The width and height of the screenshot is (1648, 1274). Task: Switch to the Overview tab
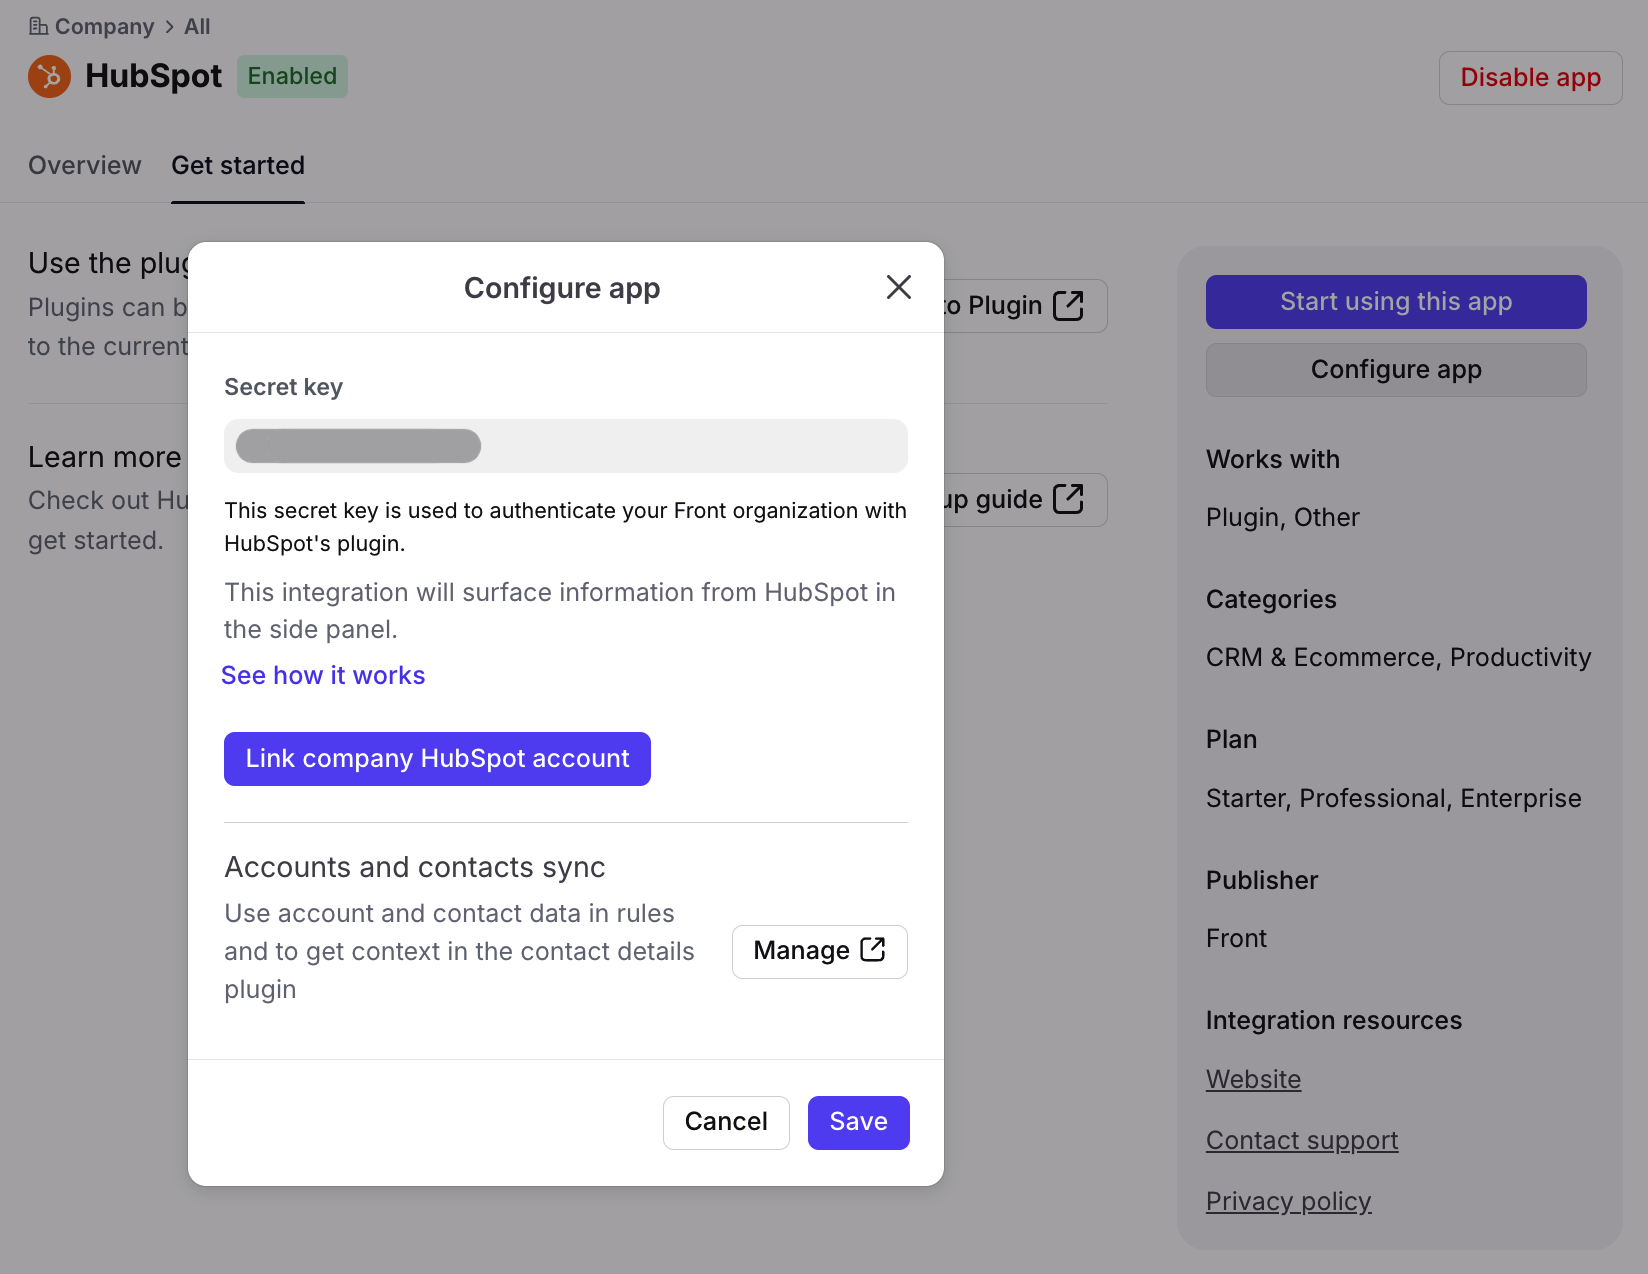(85, 166)
